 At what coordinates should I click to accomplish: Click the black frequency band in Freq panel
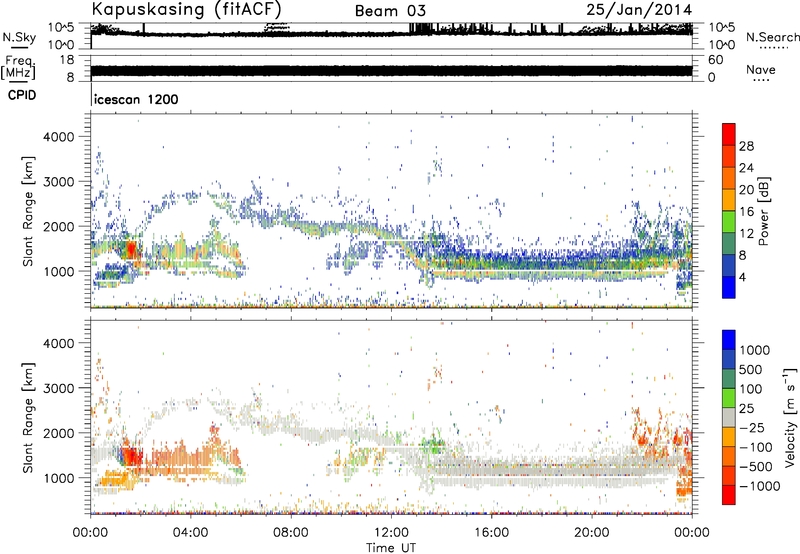[391, 71]
